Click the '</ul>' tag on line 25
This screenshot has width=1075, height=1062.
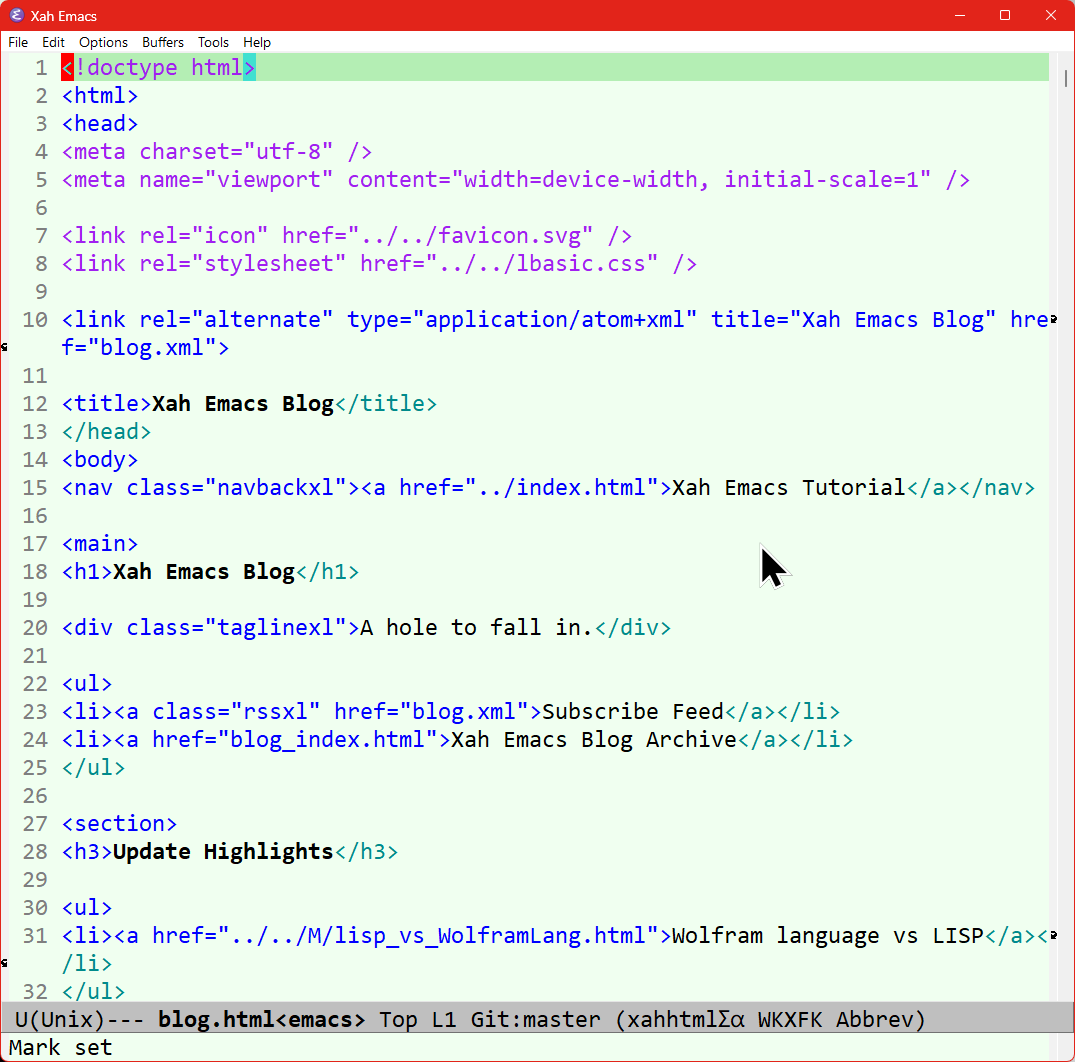click(93, 768)
